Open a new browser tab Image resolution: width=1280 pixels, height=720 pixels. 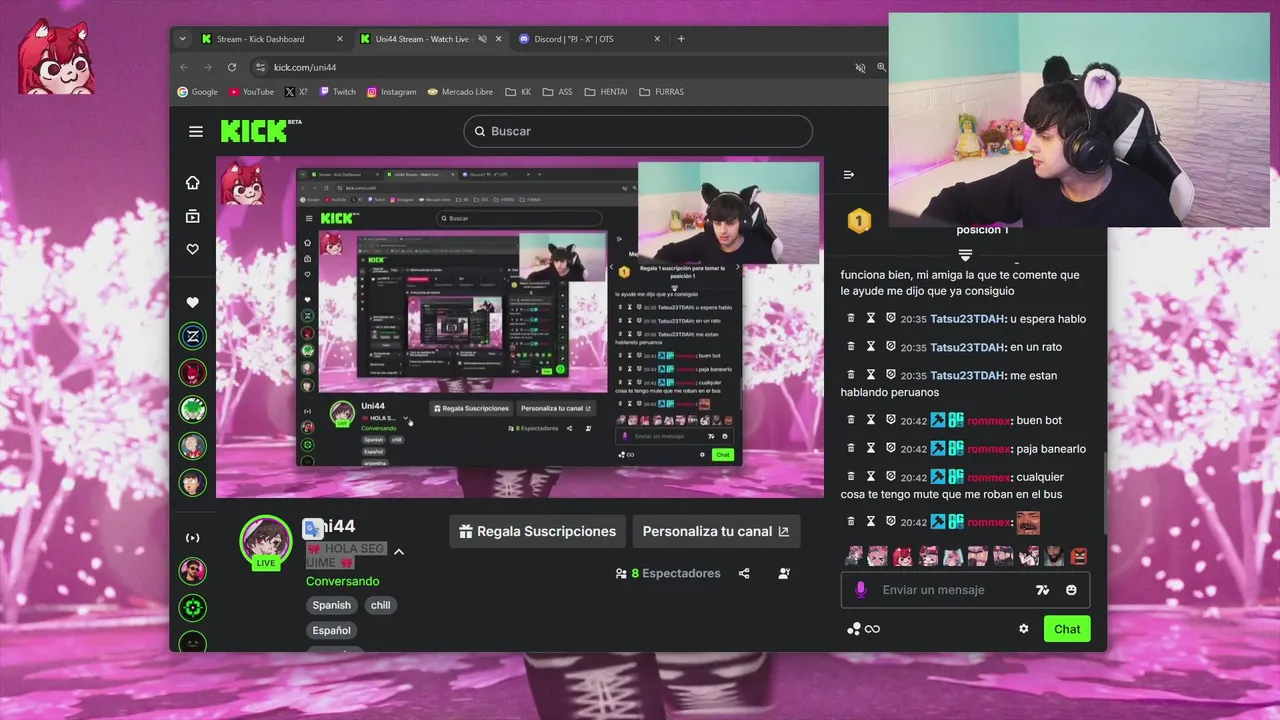[x=681, y=39]
